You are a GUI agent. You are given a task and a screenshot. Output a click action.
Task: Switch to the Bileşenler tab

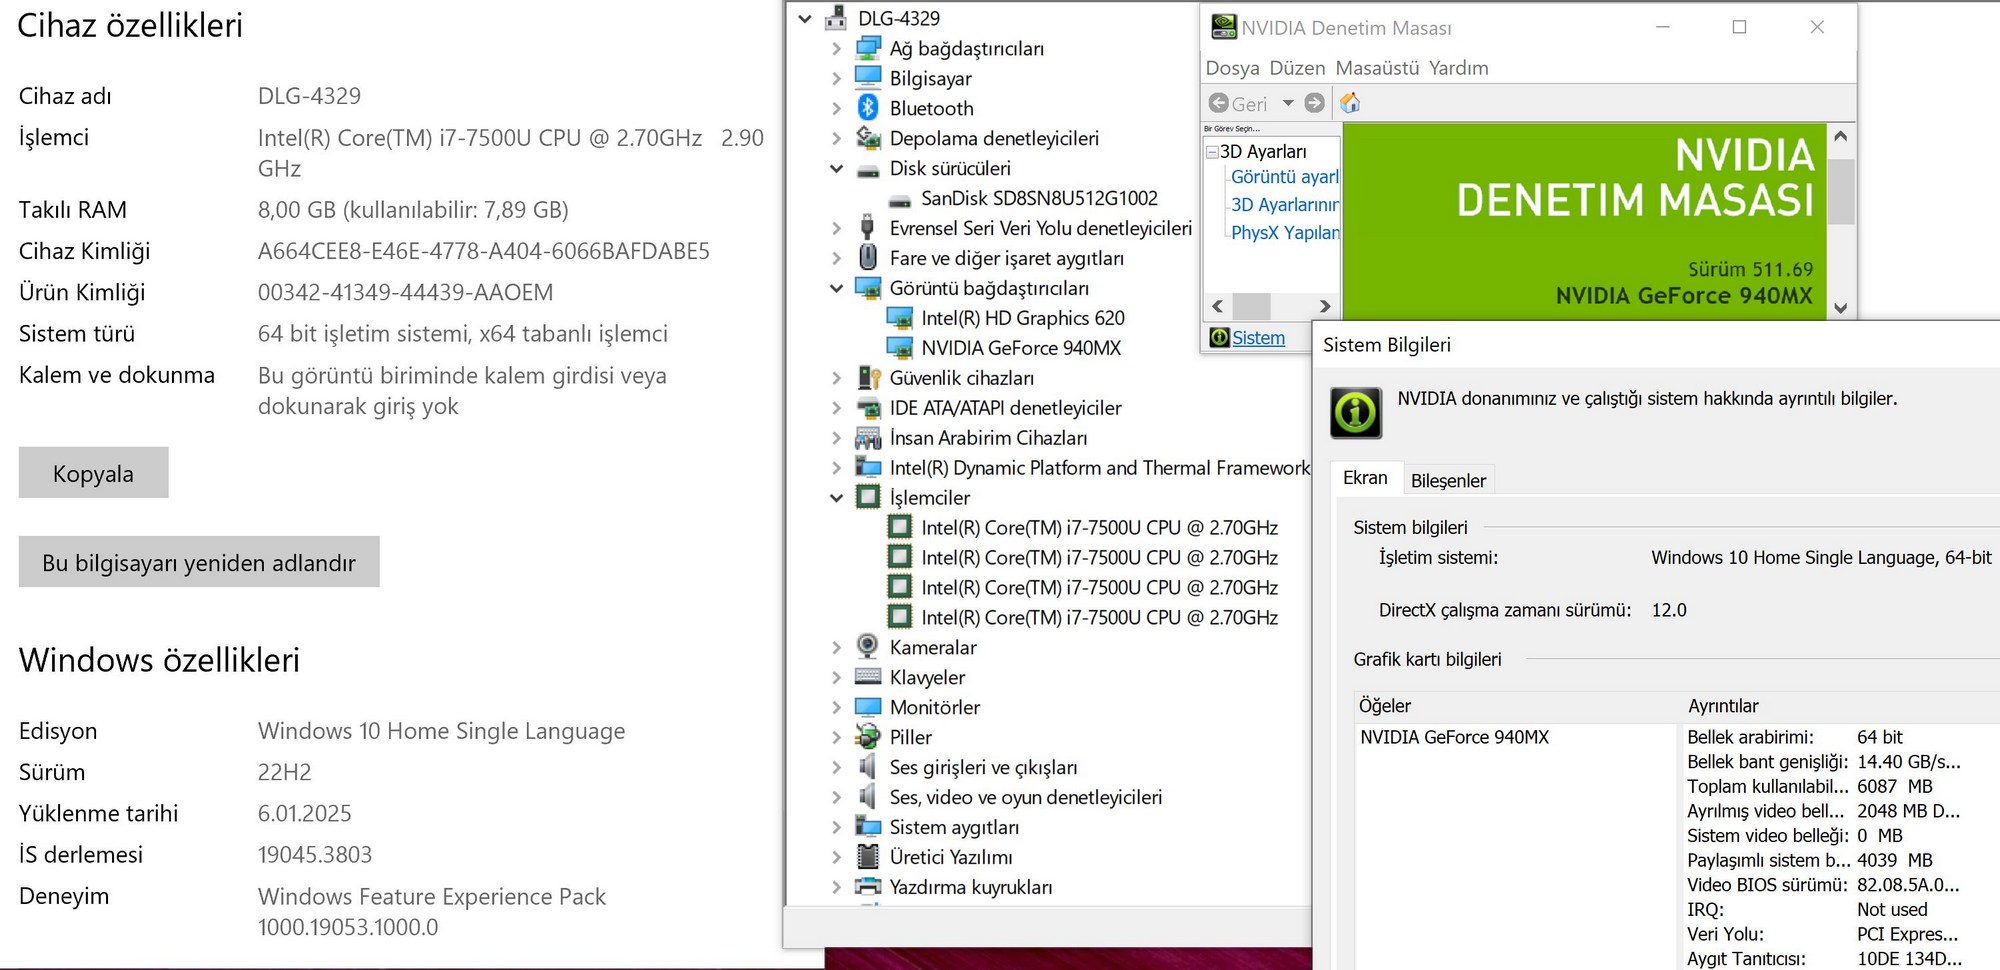[x=1447, y=481]
